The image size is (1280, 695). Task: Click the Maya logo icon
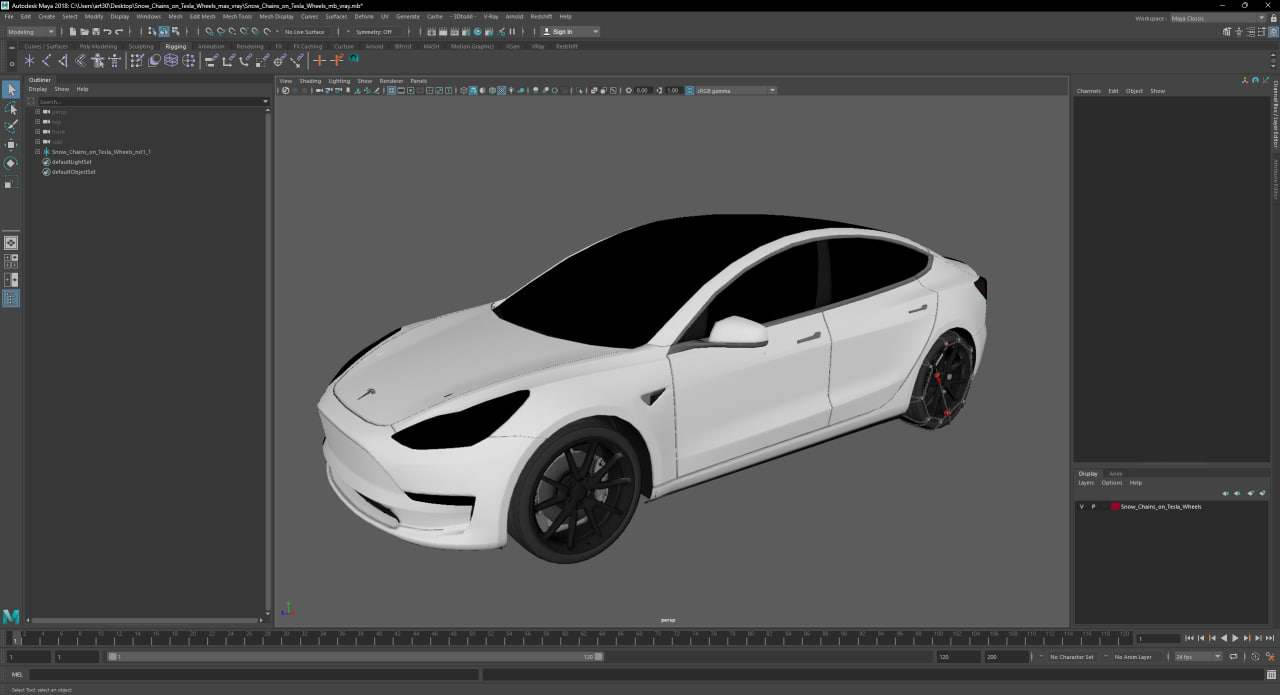click(11, 617)
